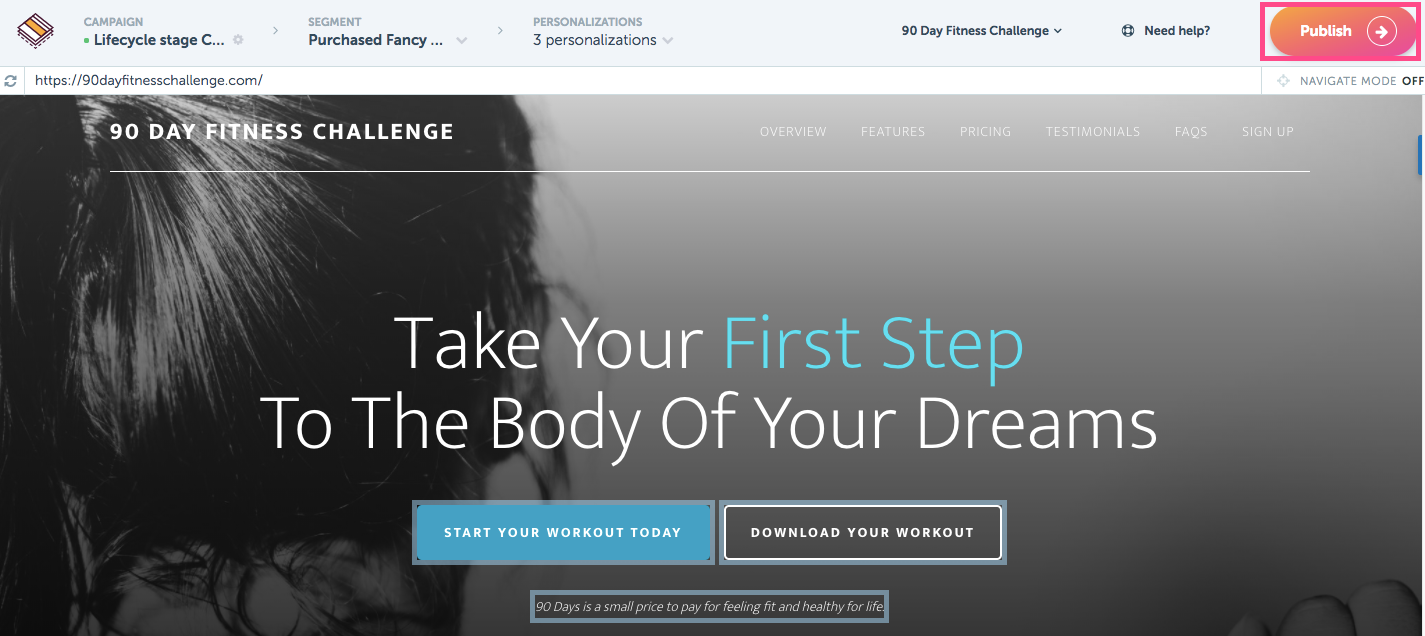Go to Testimonials in site navigation

tap(1093, 132)
